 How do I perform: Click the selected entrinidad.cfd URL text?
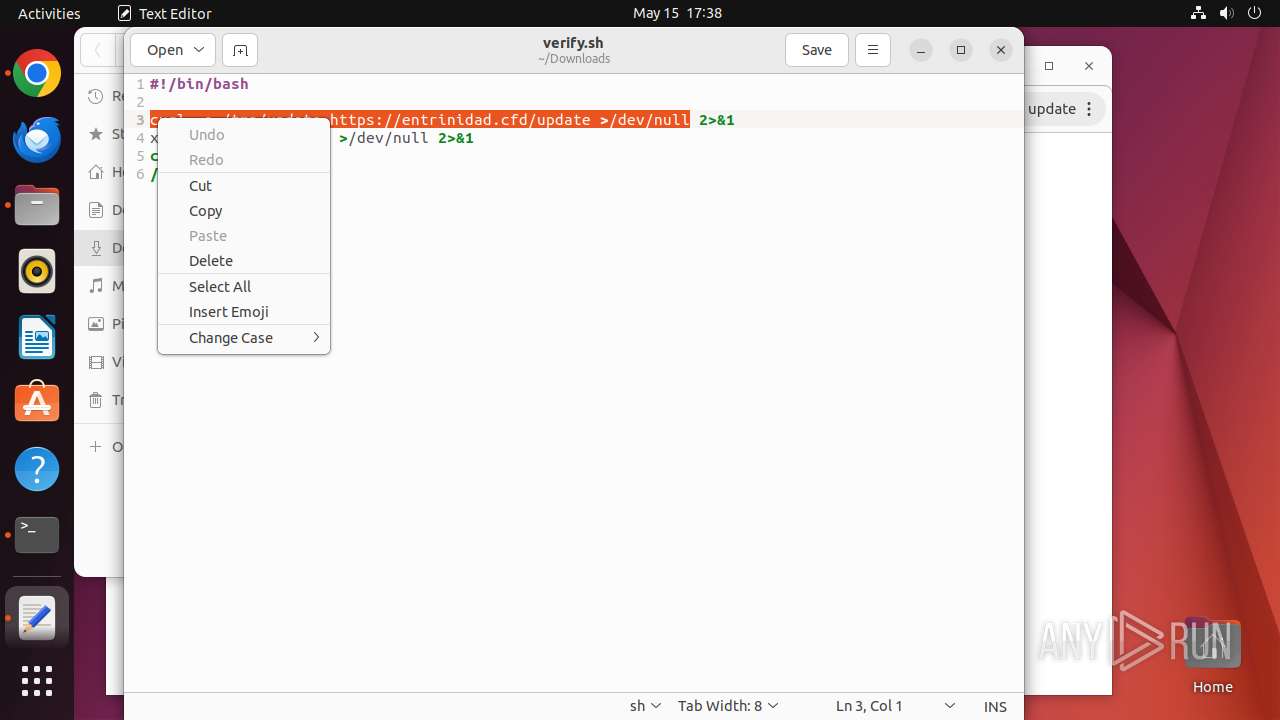[460, 120]
